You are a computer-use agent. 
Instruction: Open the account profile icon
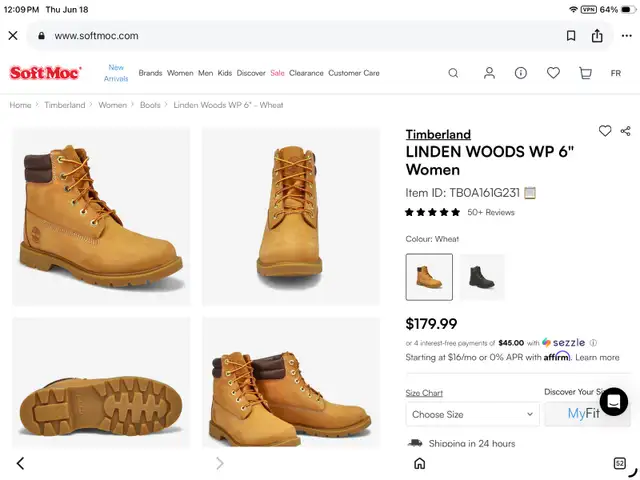click(489, 73)
